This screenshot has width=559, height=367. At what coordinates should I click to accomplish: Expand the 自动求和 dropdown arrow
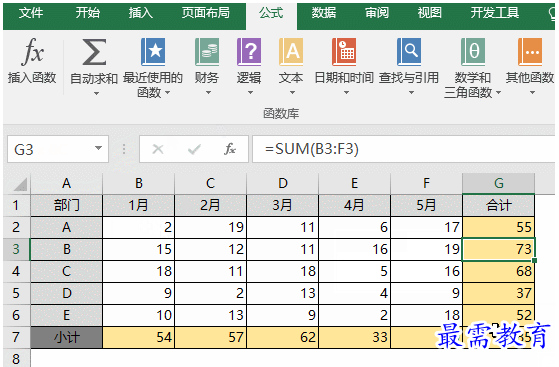pyautogui.click(x=96, y=94)
